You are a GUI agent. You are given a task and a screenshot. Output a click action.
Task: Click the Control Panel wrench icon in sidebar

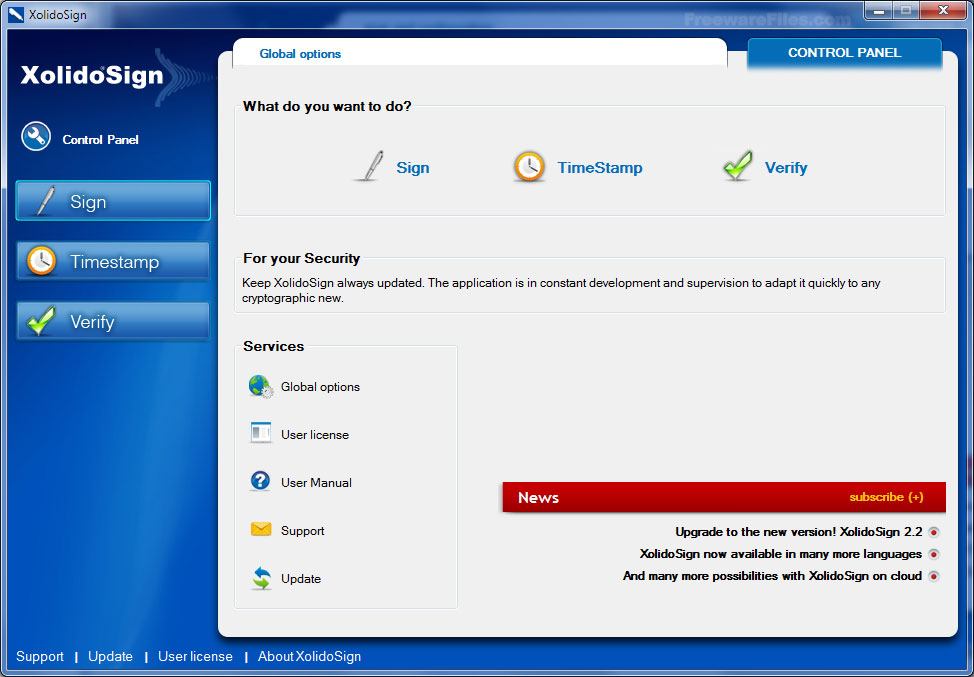[35, 136]
